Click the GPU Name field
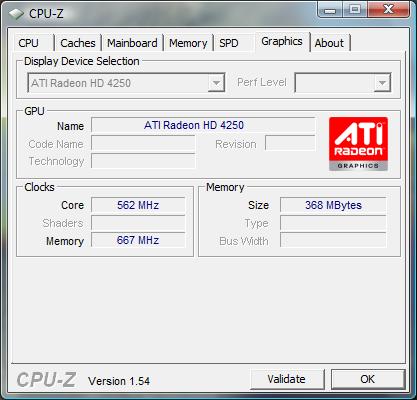Screen dimensions: 417x400 pos(203,125)
